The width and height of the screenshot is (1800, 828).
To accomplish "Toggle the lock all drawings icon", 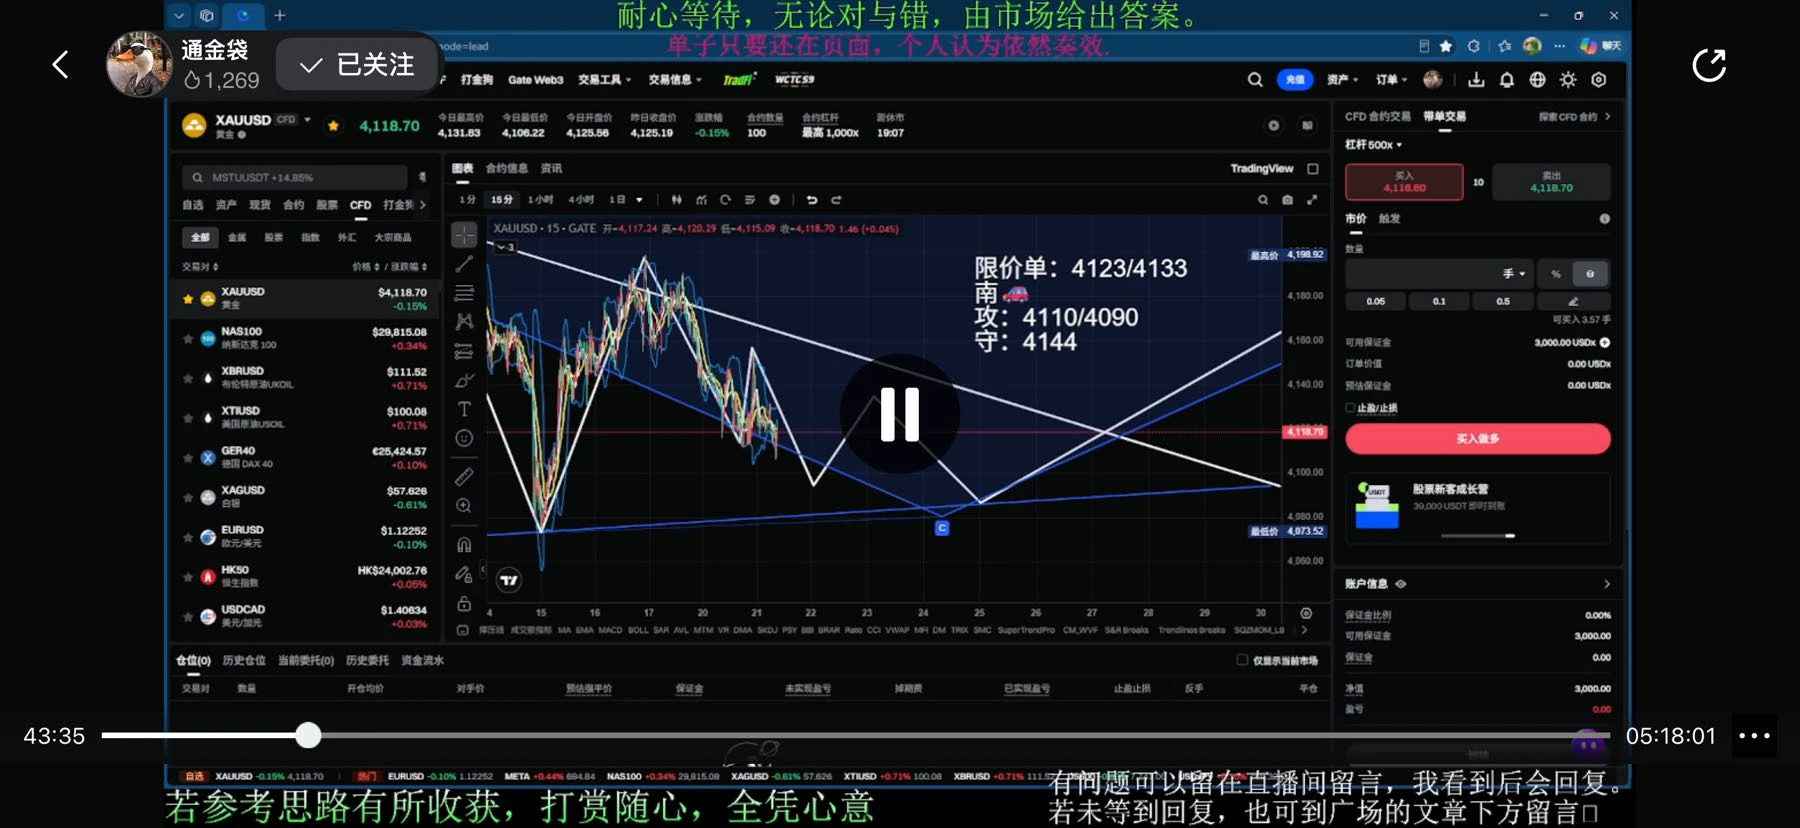I will 464,604.
